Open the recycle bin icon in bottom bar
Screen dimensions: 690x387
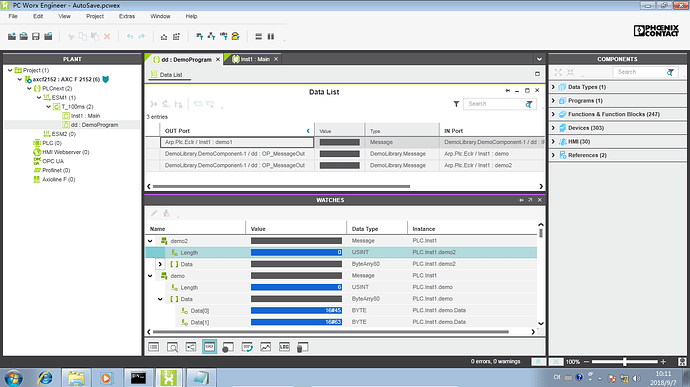(x=303, y=347)
